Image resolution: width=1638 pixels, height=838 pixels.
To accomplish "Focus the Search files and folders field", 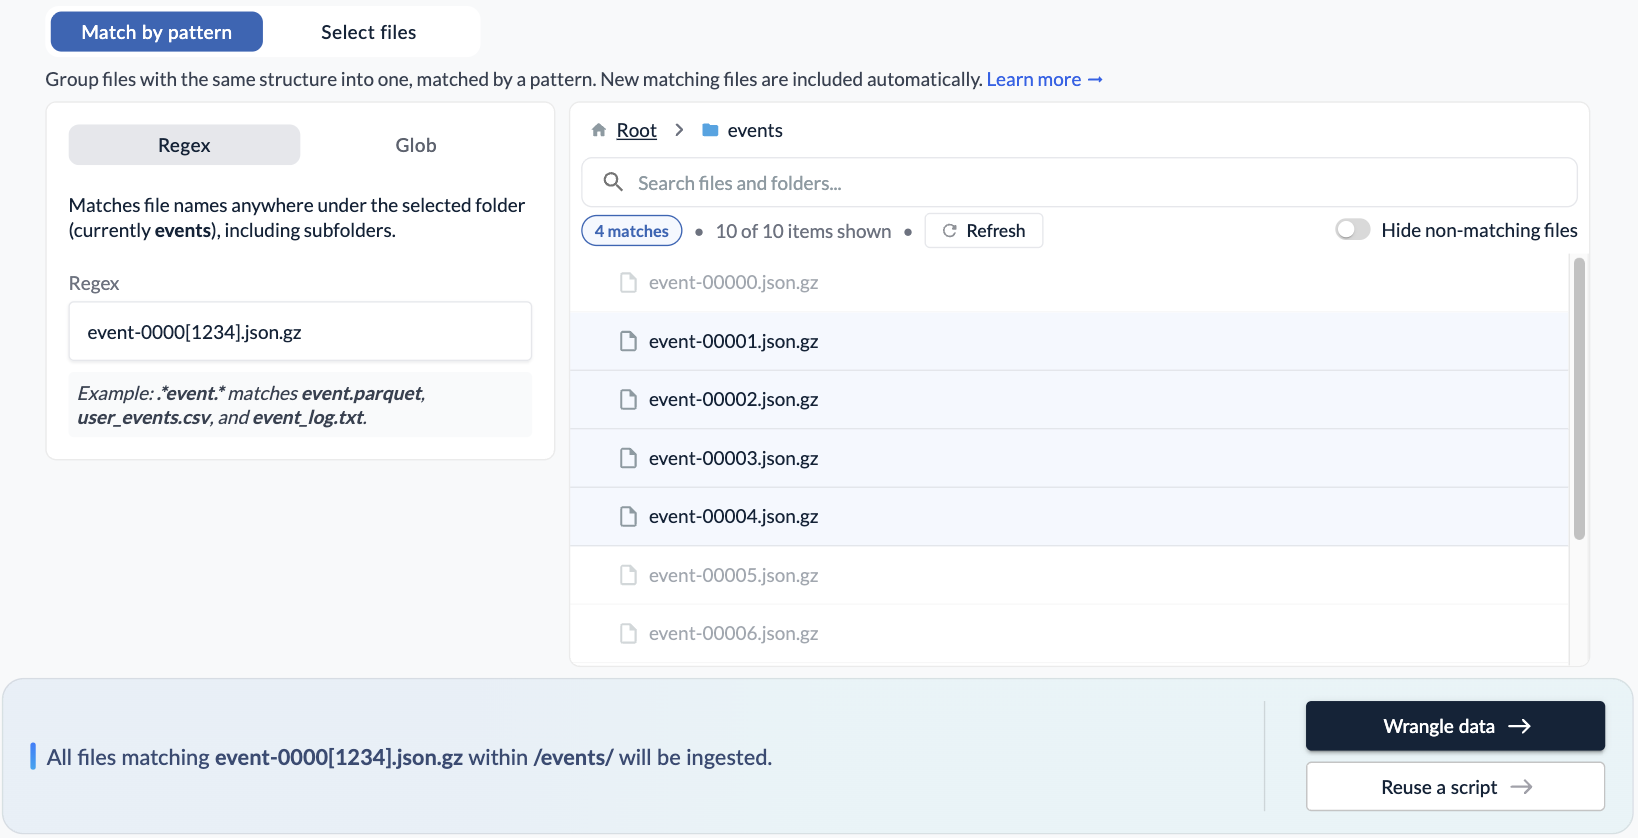I will pyautogui.click(x=1079, y=182).
